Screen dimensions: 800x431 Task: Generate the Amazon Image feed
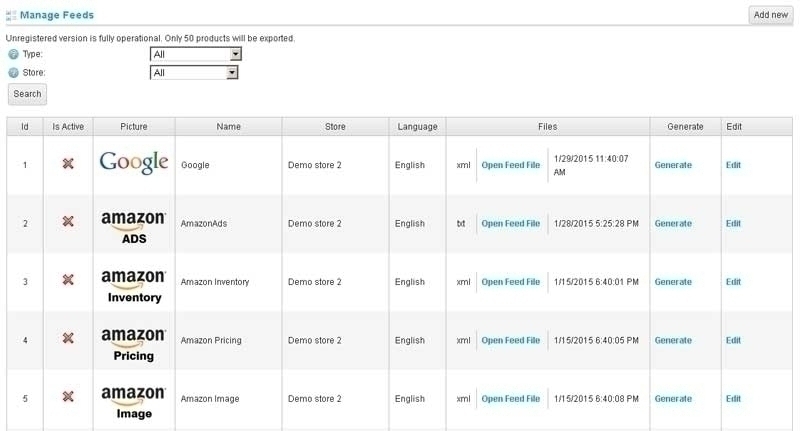[x=673, y=399]
